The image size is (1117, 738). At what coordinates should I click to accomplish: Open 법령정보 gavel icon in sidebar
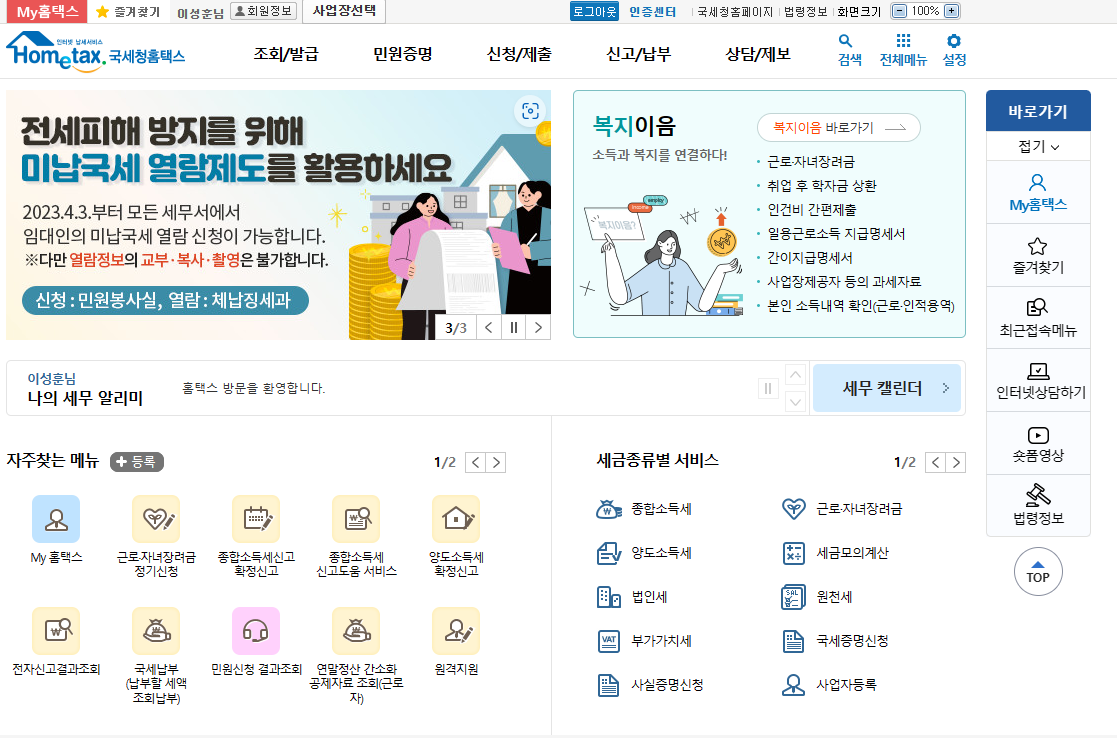click(1038, 505)
